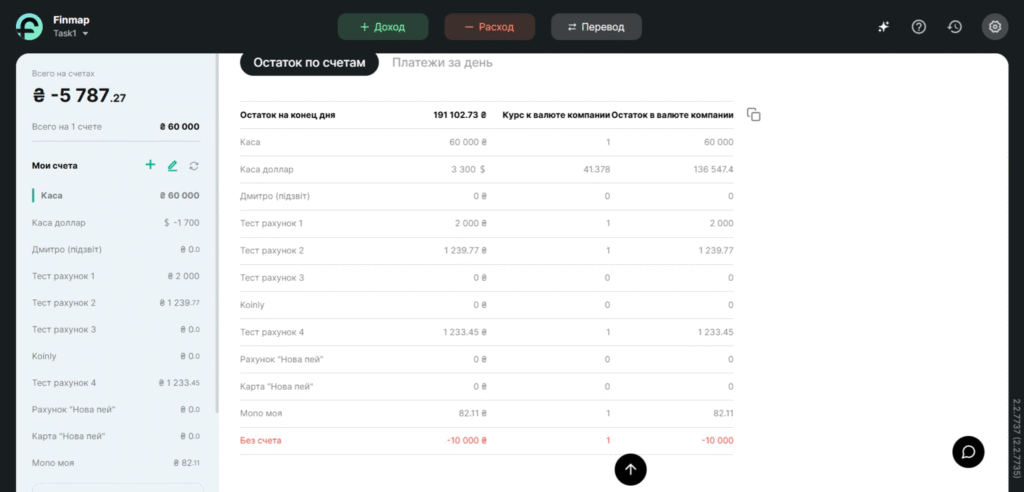This screenshot has width=1024, height=492.
Task: Open the chat support bubble
Action: pyautogui.click(x=968, y=451)
